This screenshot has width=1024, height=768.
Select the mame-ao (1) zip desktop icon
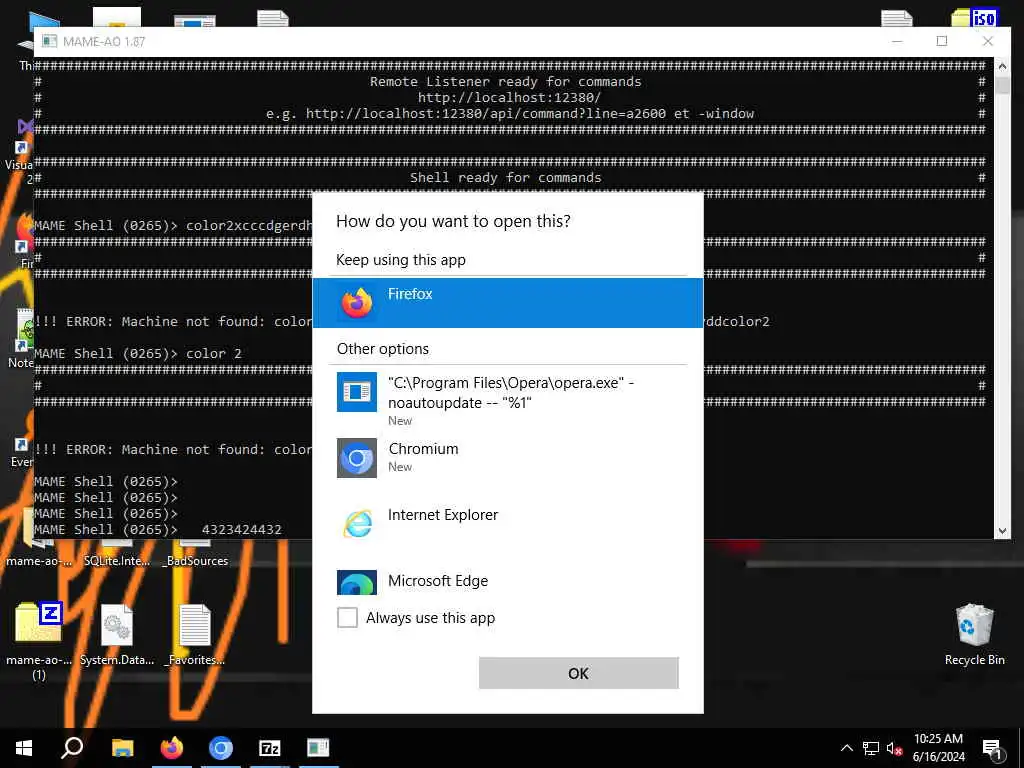pos(39,641)
